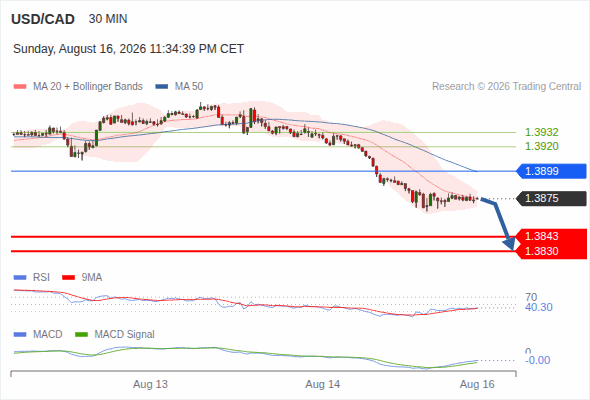Click the Aug 16 date axis marker
590x400 pixels.
[x=477, y=385]
